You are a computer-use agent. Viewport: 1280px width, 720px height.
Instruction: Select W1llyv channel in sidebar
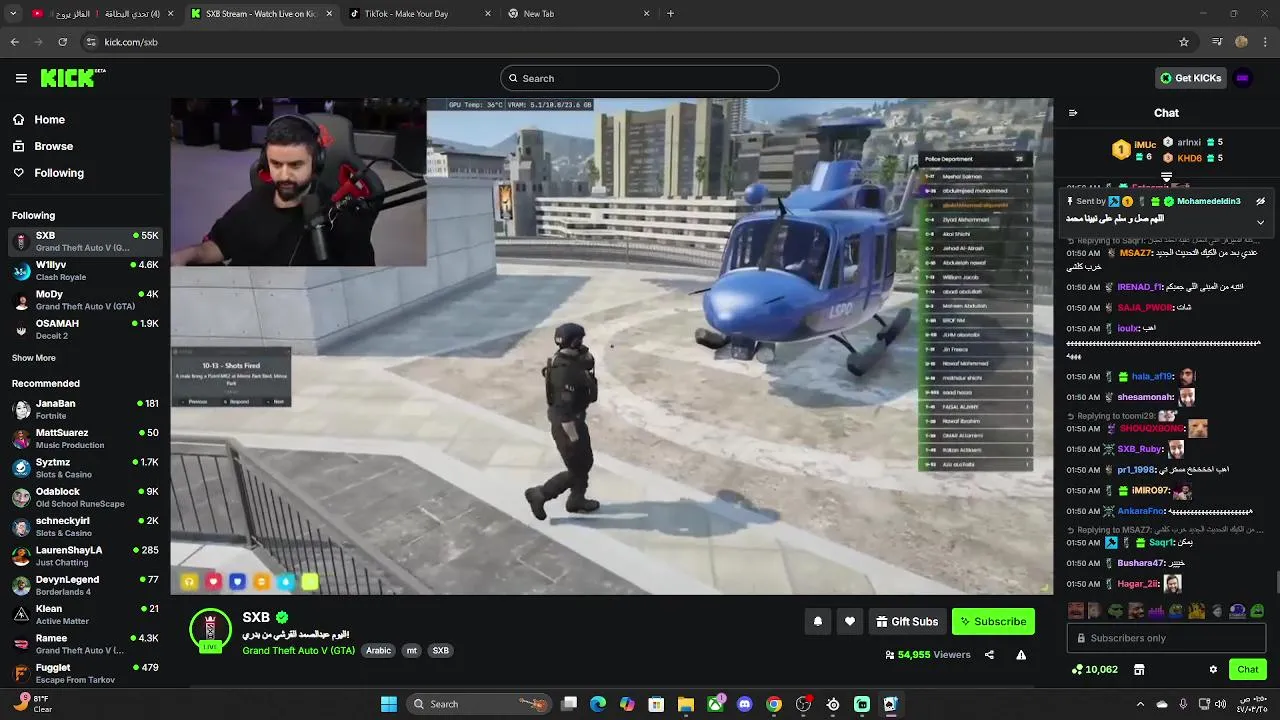[85, 270]
